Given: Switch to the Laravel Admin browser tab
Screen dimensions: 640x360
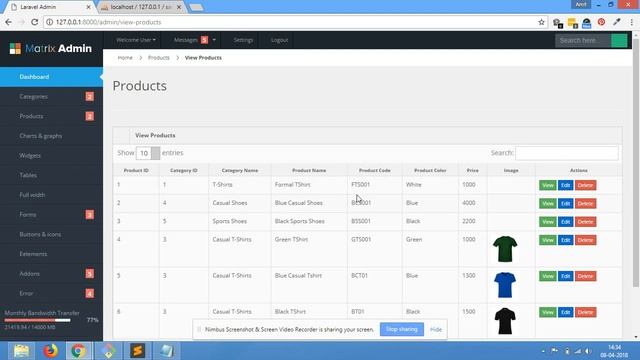Looking at the screenshot, I should (x=50, y=7).
